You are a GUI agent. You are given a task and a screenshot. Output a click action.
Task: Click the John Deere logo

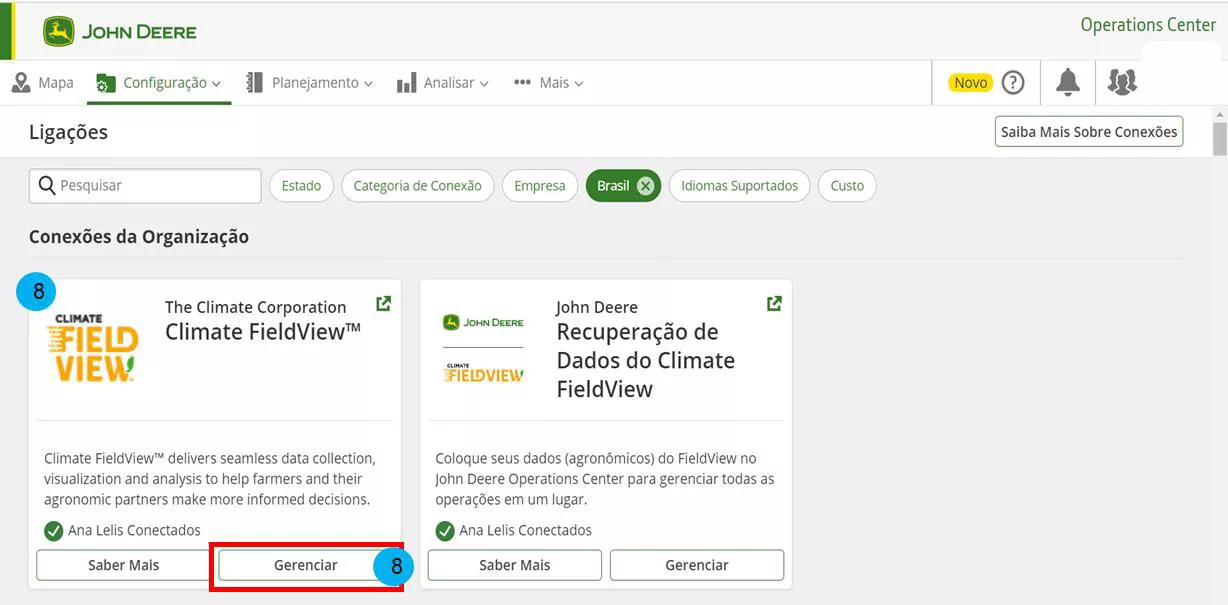pyautogui.click(x=120, y=32)
